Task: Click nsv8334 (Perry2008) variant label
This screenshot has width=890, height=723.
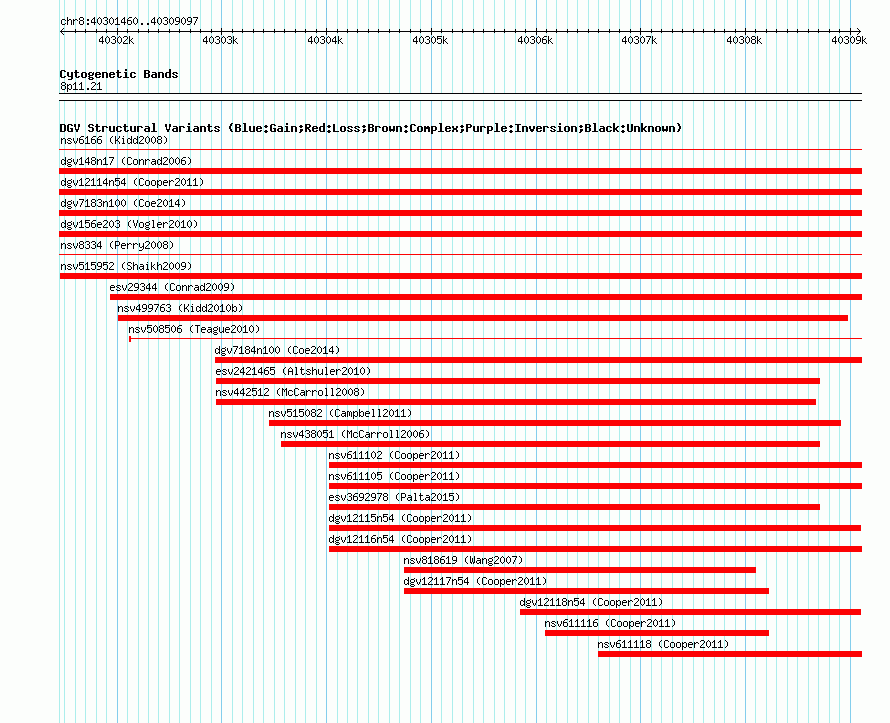Action: click(117, 245)
